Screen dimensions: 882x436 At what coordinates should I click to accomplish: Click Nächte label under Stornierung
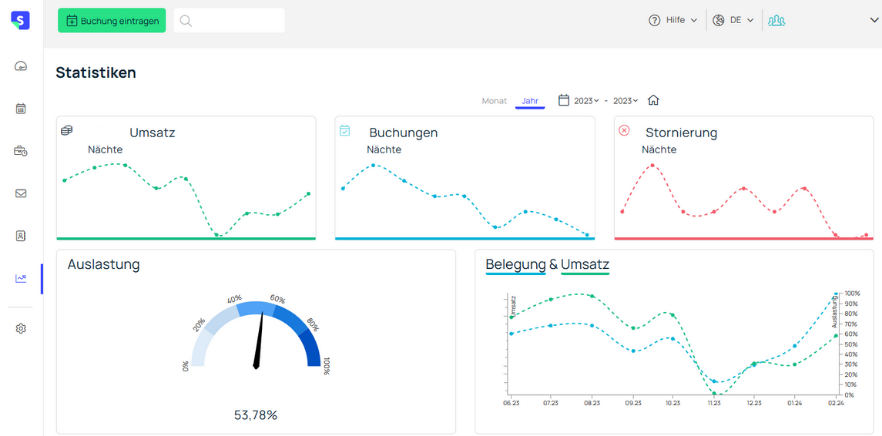pos(659,150)
